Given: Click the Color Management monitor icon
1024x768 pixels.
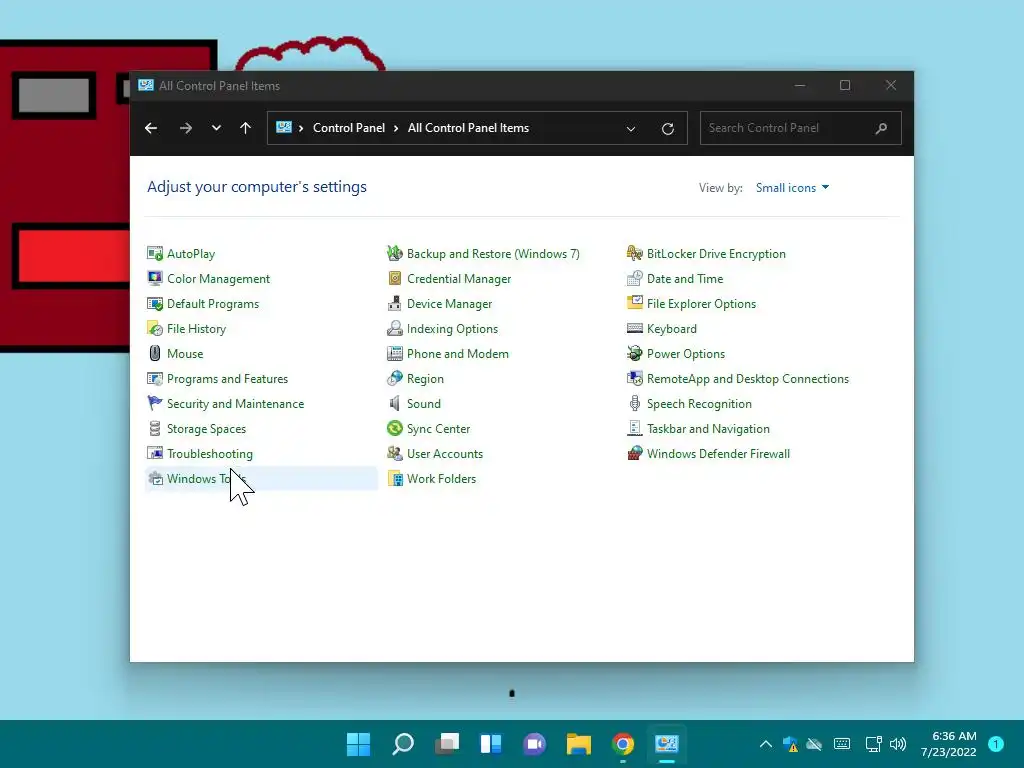Looking at the screenshot, I should click(x=155, y=278).
